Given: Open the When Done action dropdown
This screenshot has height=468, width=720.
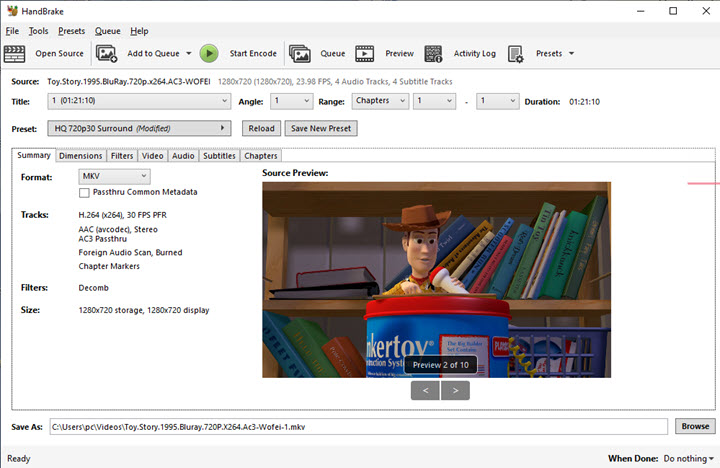Looking at the screenshot, I should point(689,459).
